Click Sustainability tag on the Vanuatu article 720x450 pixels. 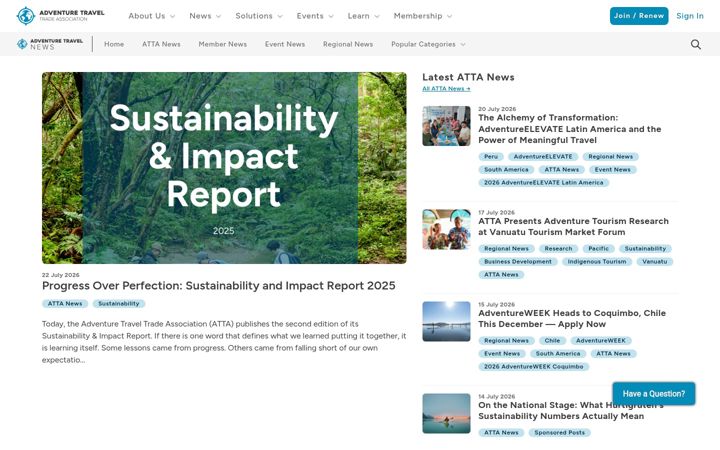pyautogui.click(x=645, y=248)
